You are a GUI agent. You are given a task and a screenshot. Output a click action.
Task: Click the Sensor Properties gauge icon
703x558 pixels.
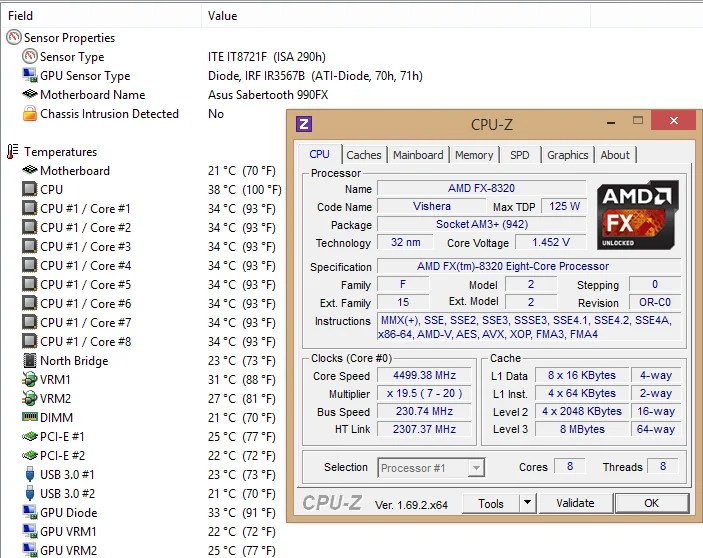tap(14, 38)
